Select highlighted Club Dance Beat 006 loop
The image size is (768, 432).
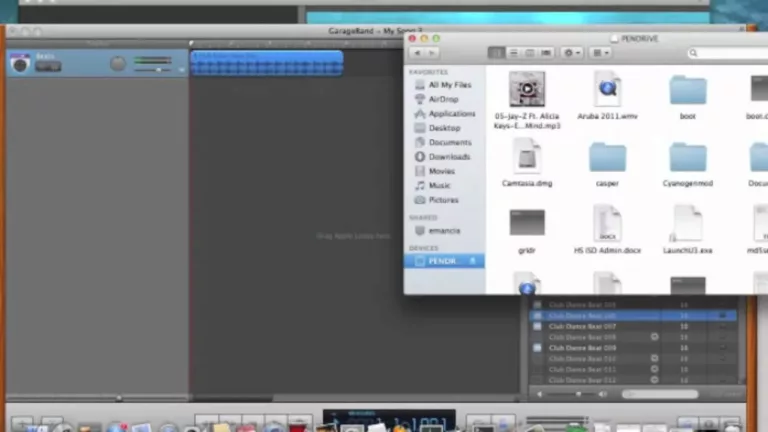tap(633, 316)
